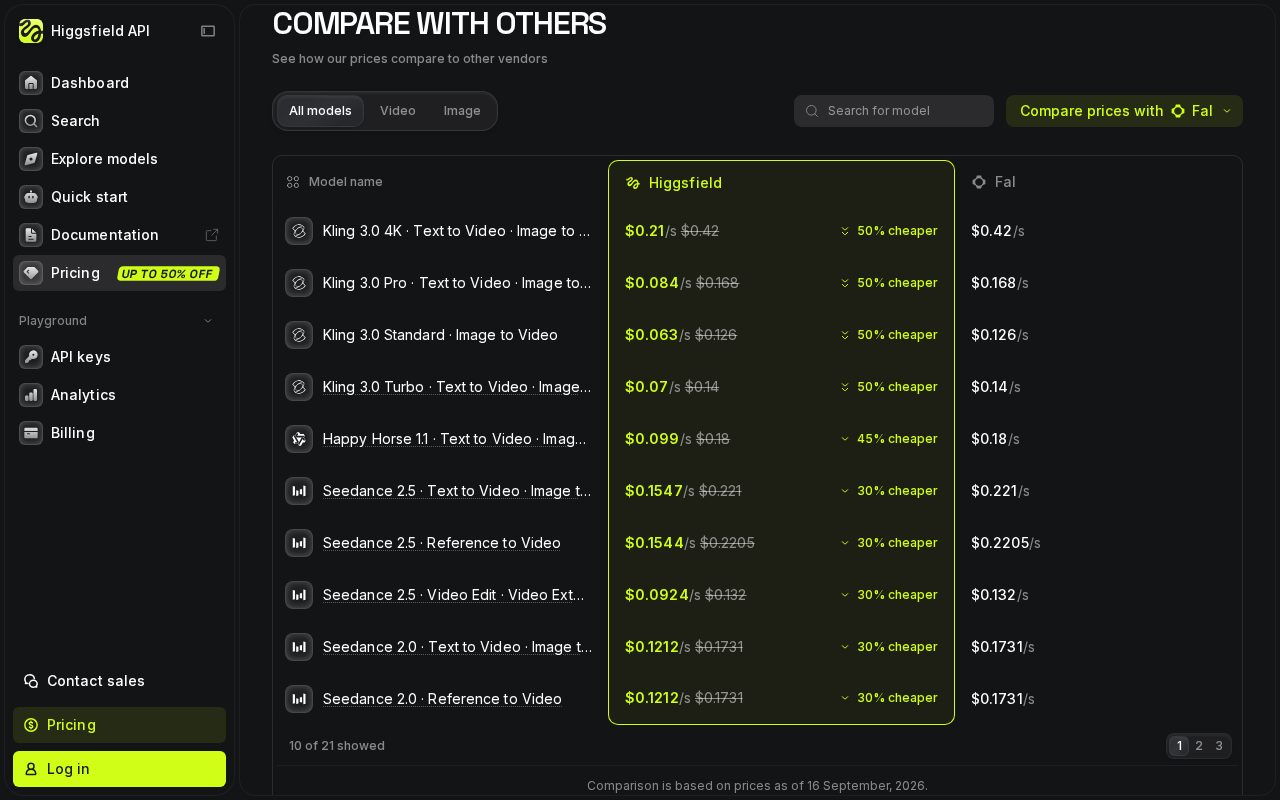
Task: Open the Compare prices with Fal dropdown
Action: pos(1124,111)
